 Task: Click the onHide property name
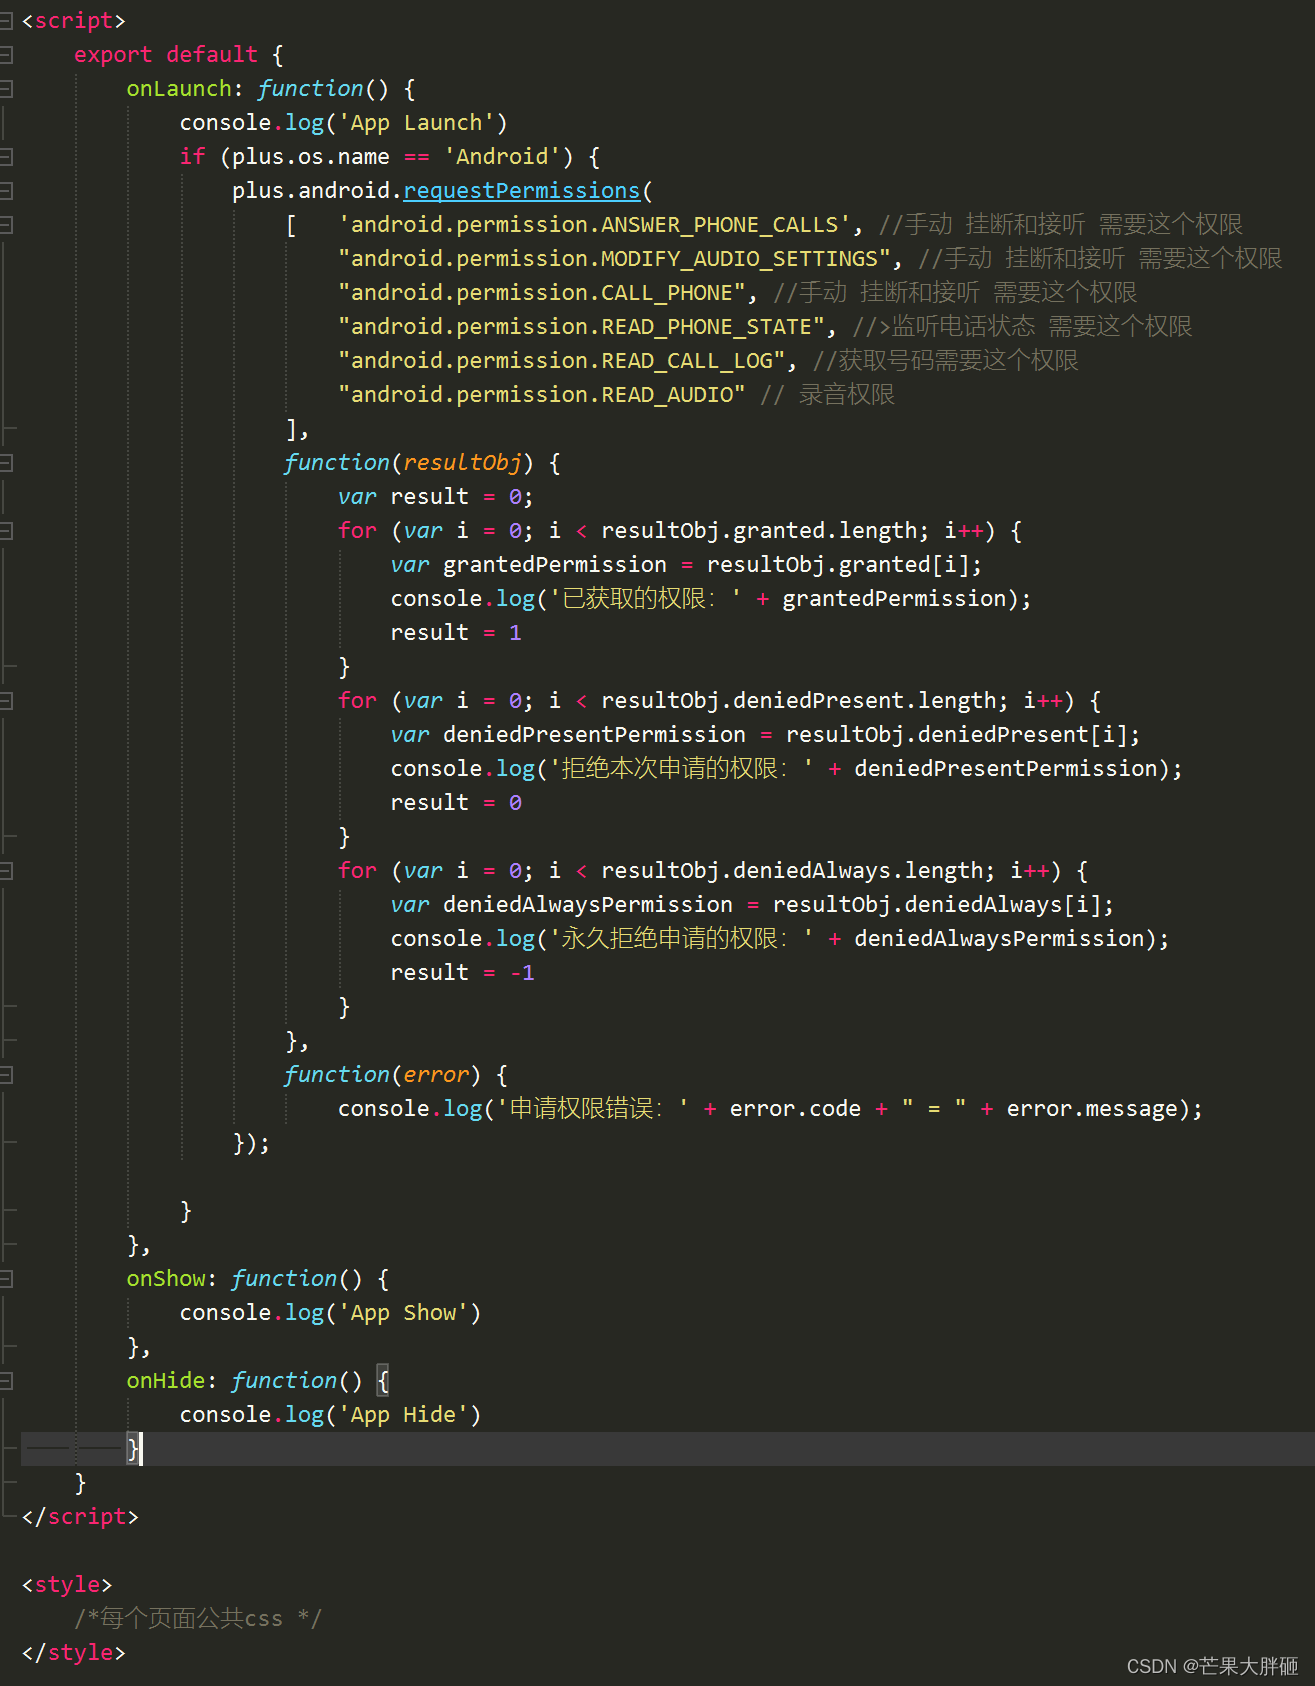pos(165,1380)
